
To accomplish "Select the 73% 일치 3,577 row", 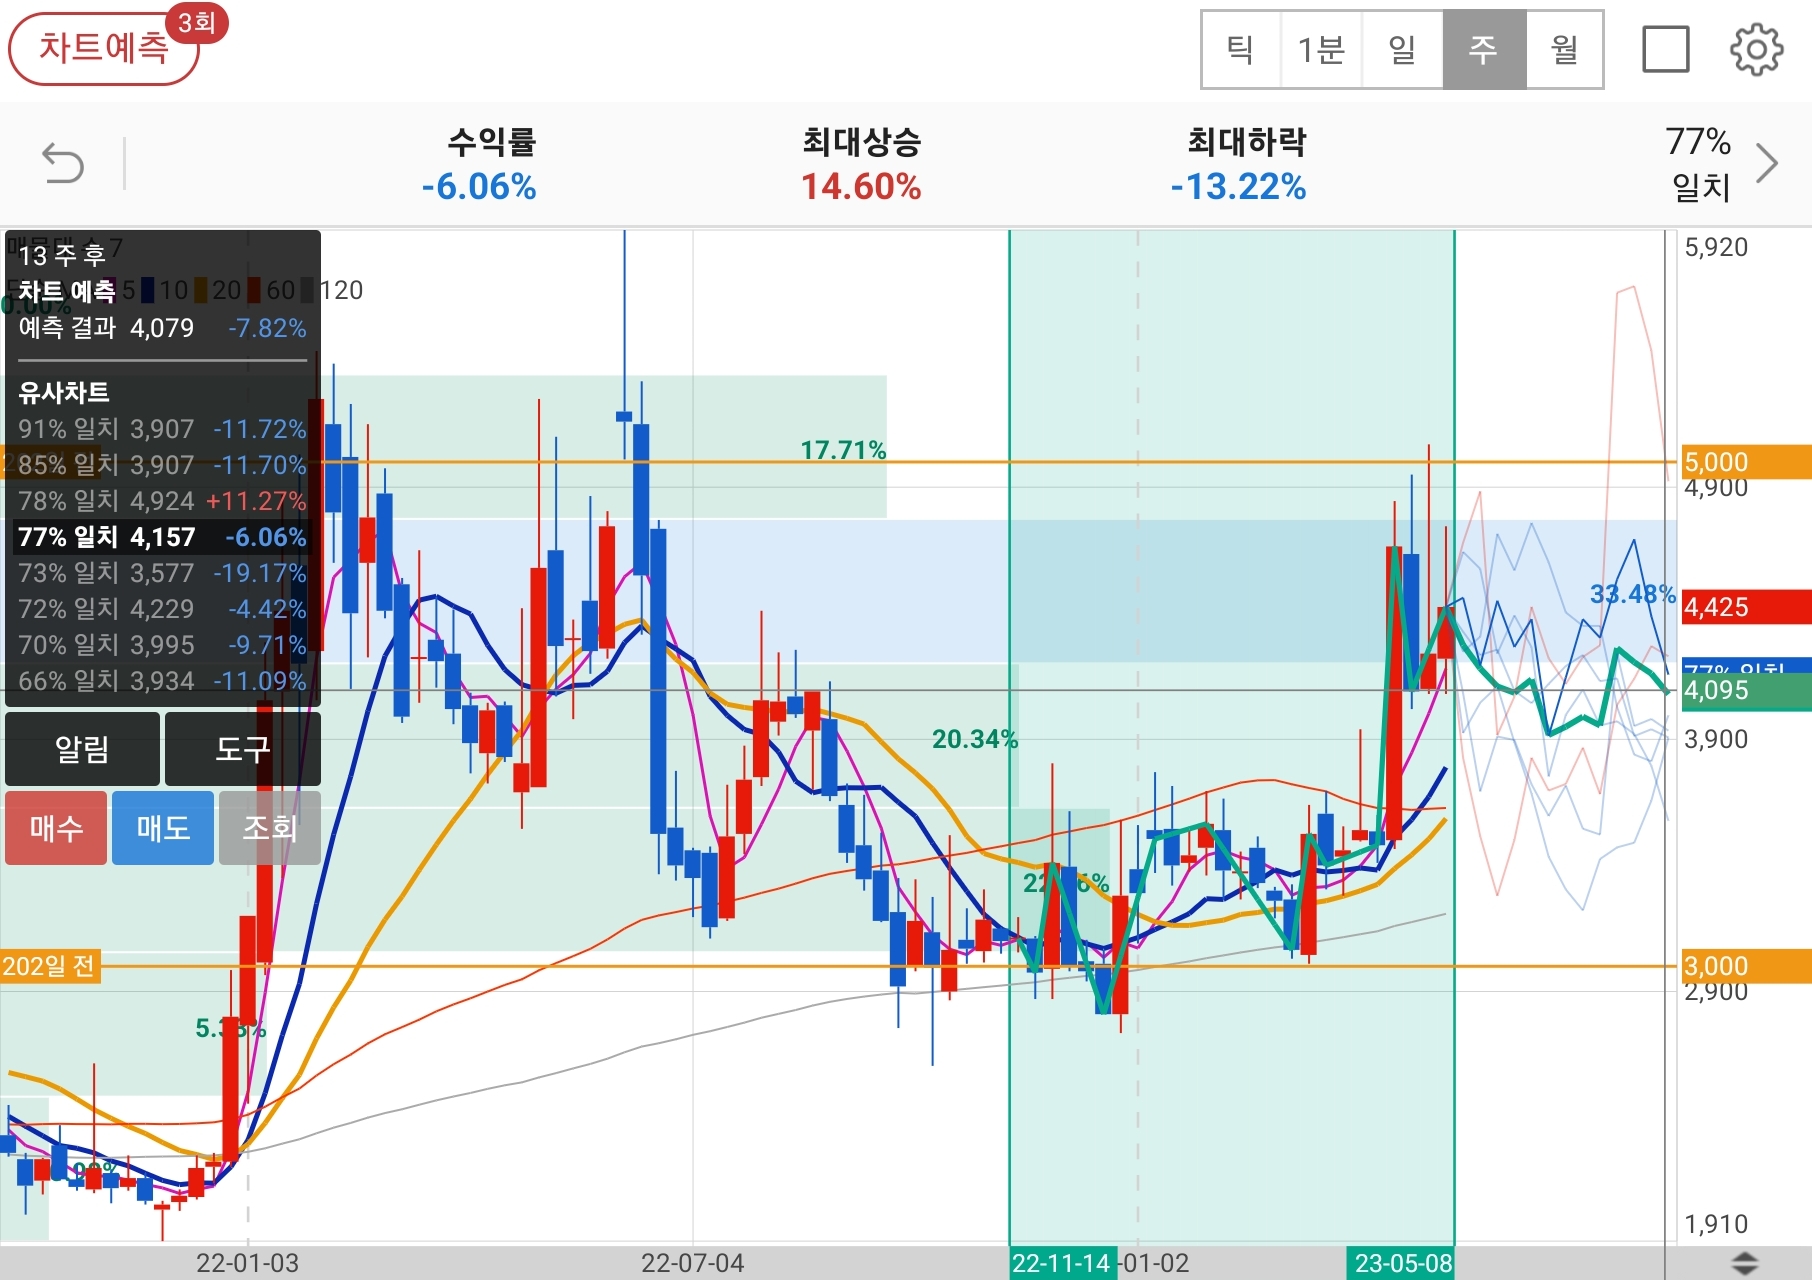I will click(x=162, y=573).
